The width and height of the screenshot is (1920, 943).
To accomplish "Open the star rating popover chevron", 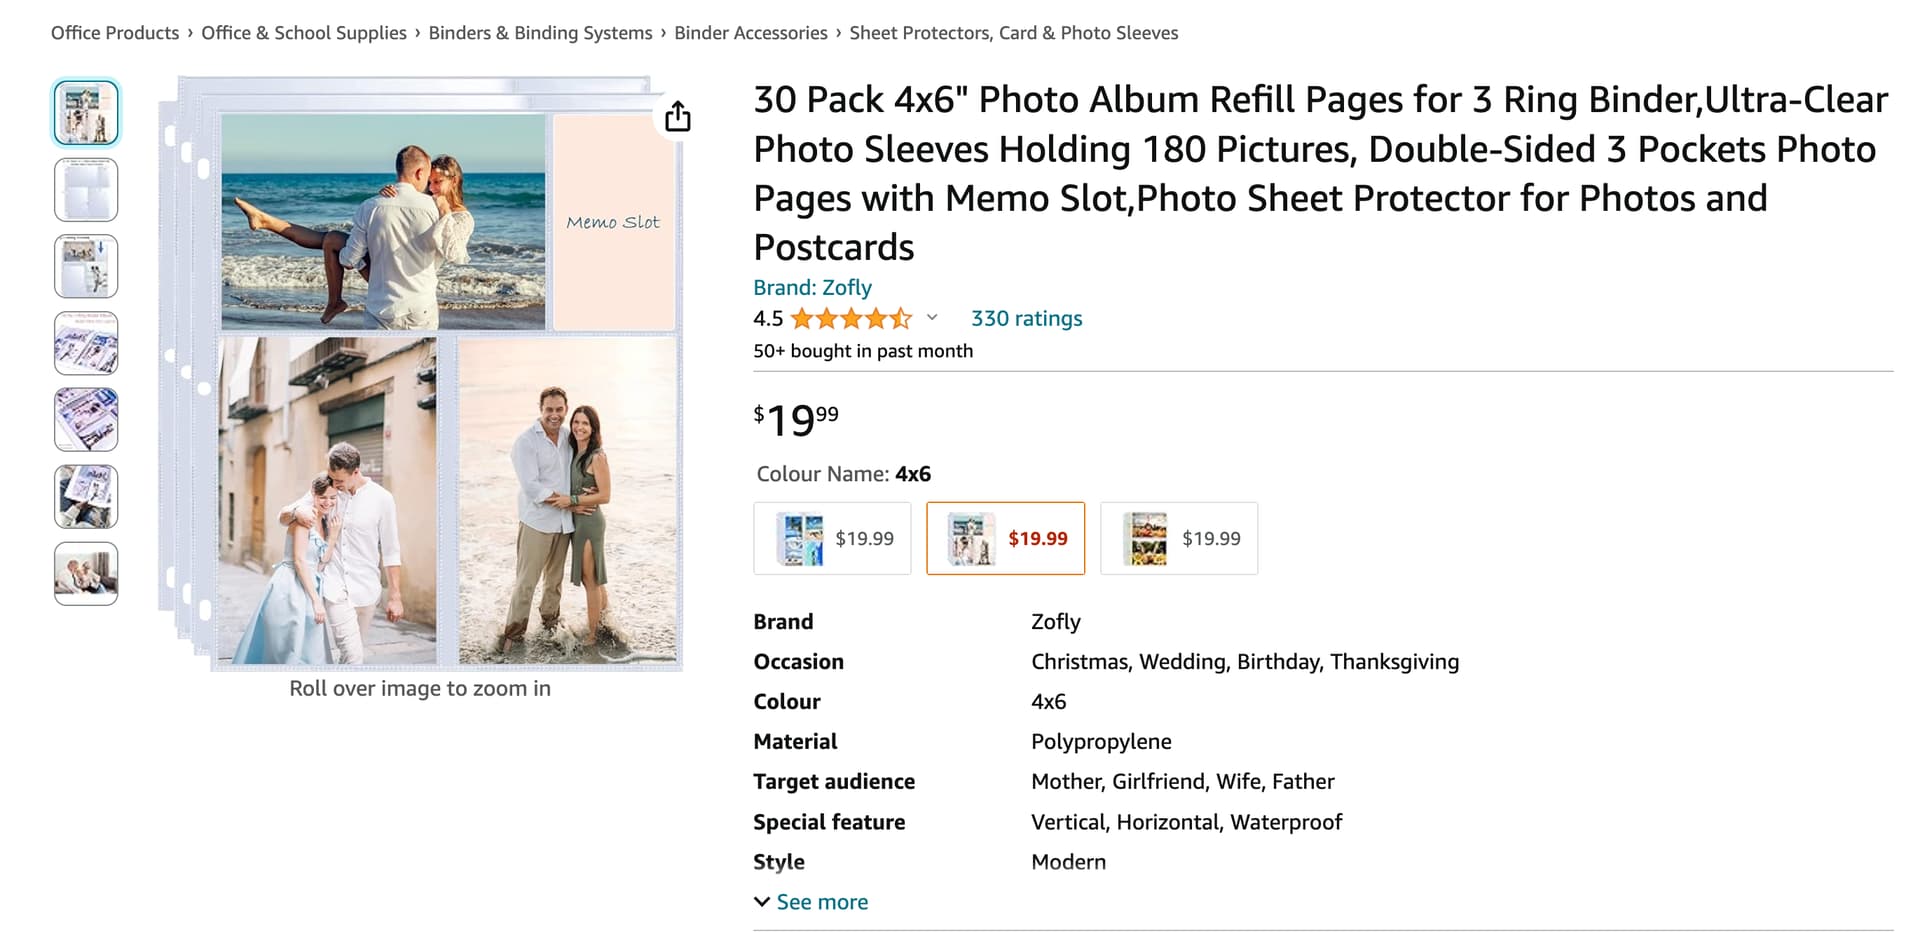I will point(932,318).
